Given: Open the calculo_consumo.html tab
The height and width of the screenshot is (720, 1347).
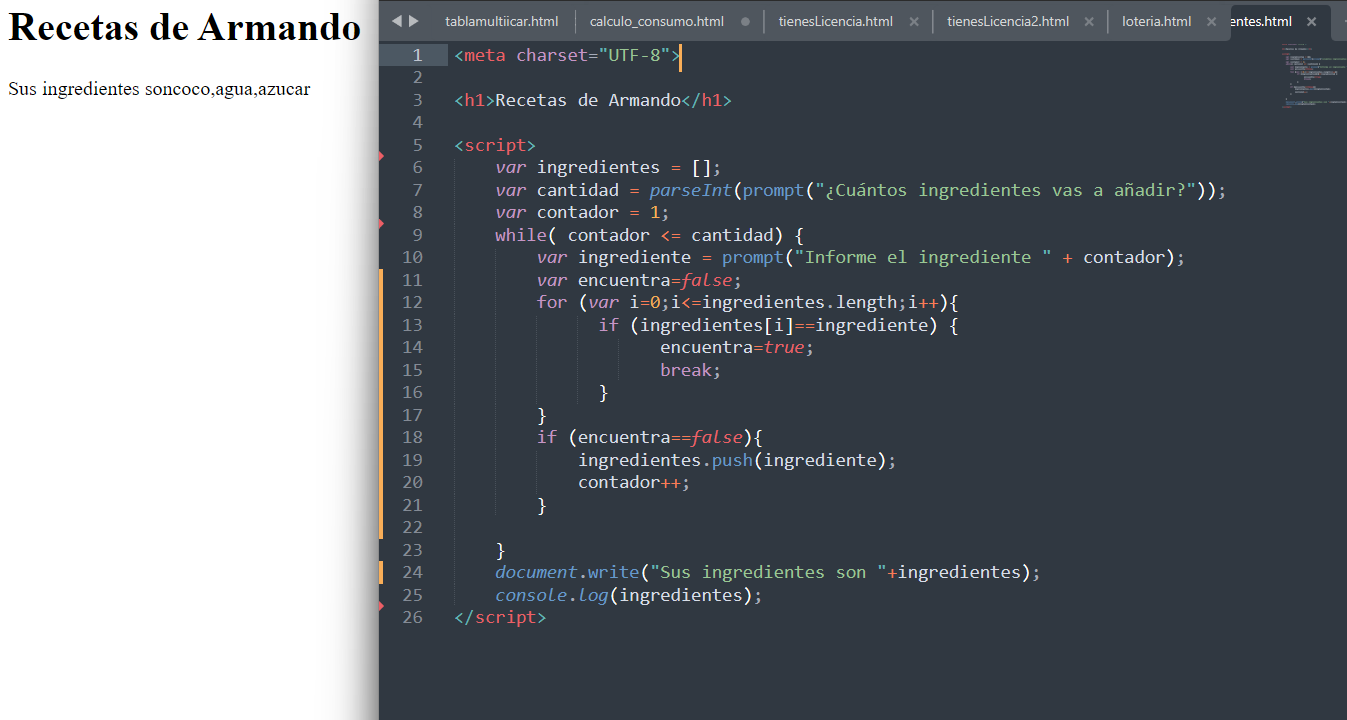Looking at the screenshot, I should point(657,21).
